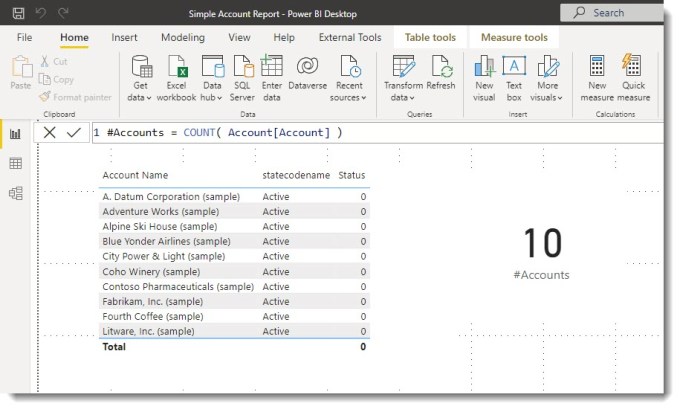Click the Undo arrow icon

[41, 13]
